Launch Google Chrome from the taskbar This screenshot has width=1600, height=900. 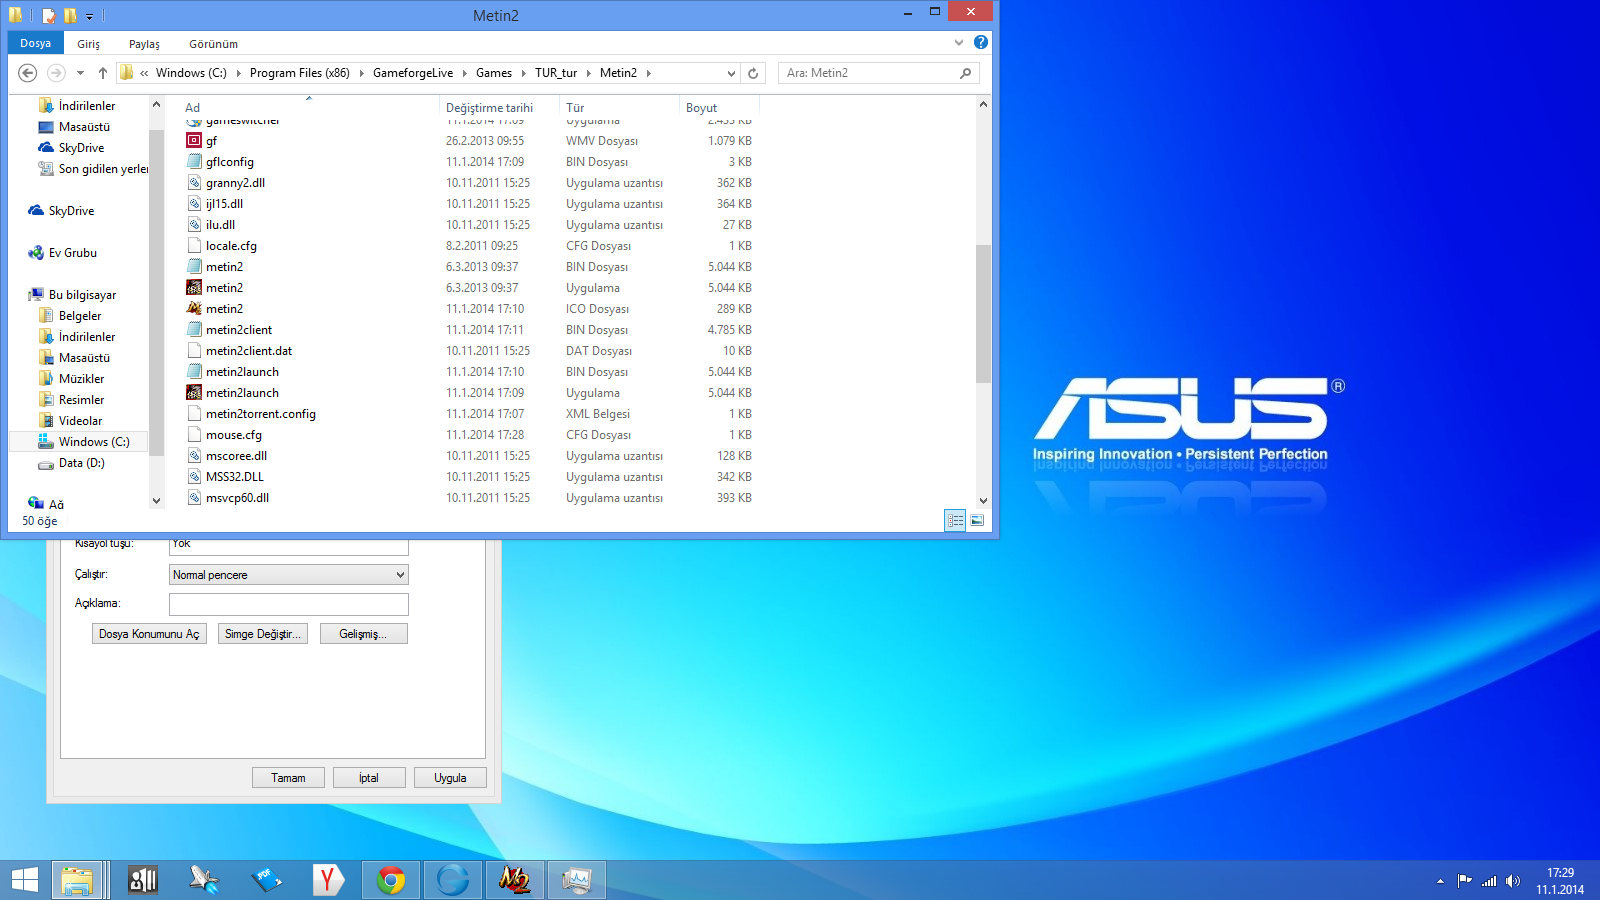pos(391,880)
